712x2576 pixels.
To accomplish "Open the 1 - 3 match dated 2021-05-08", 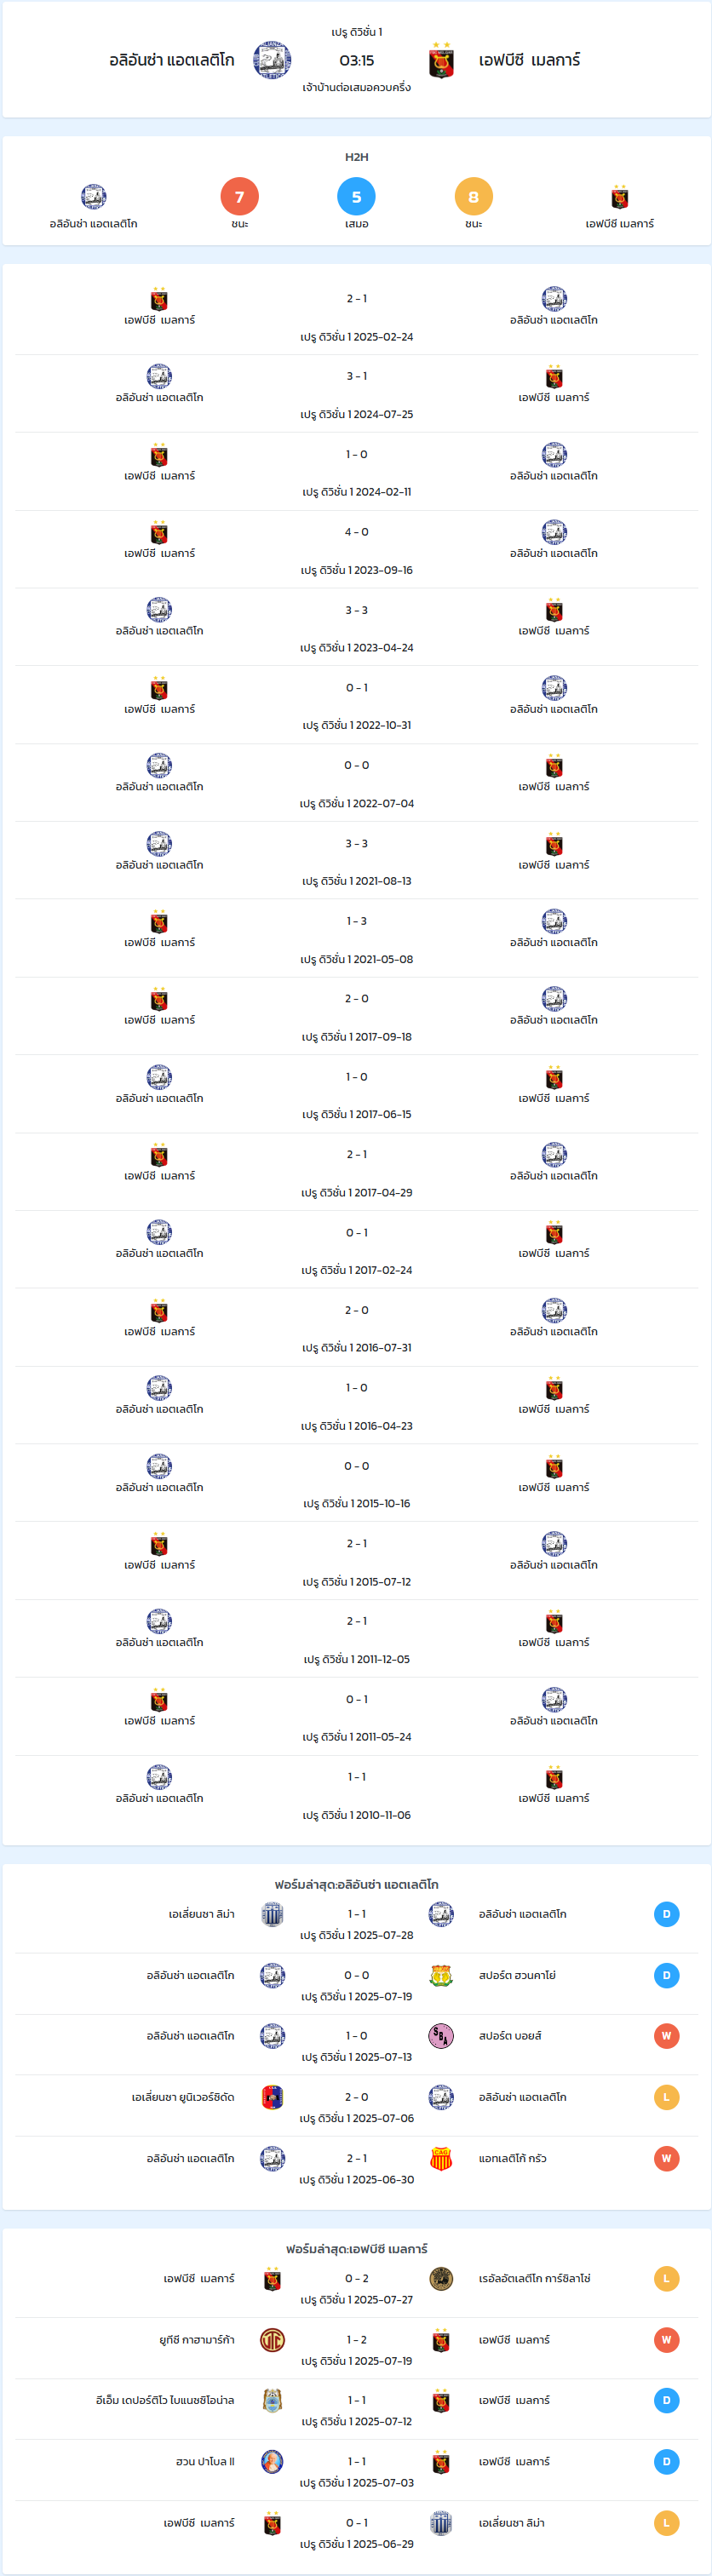I will 356,939.
